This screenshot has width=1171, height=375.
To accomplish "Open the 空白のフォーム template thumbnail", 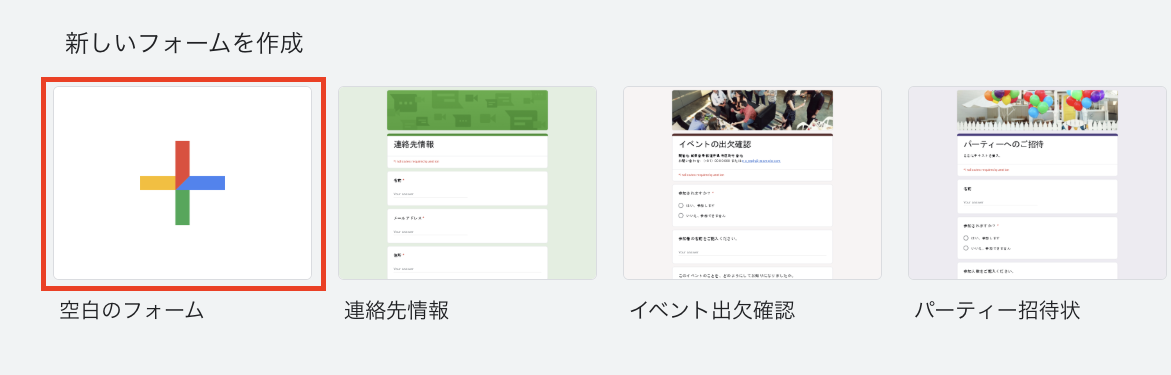I will click(x=182, y=183).
